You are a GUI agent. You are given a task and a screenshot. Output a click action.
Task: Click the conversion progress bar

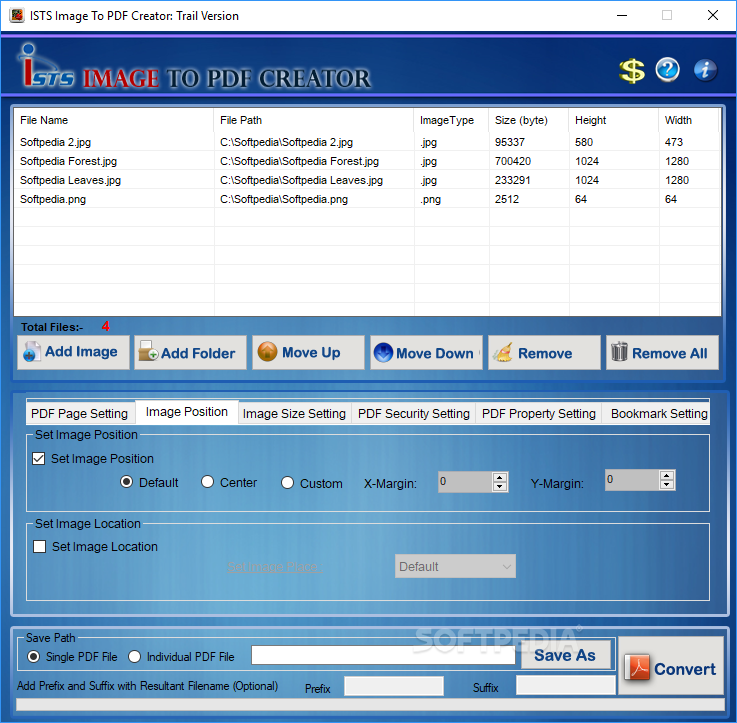370,704
